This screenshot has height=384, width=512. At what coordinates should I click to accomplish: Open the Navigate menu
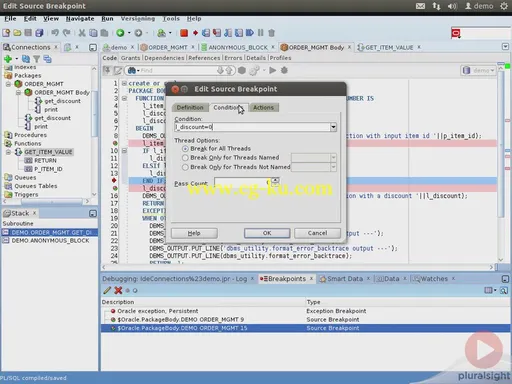pyautogui.click(x=80, y=19)
